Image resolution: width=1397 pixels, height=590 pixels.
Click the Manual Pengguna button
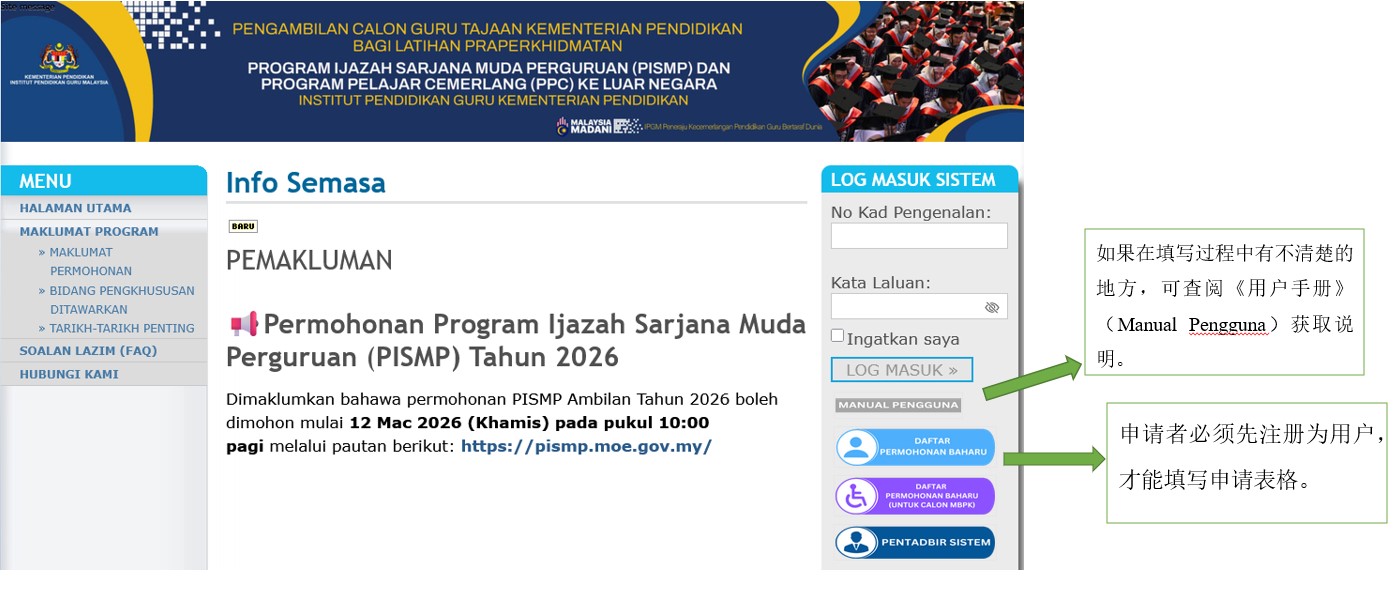[898, 405]
